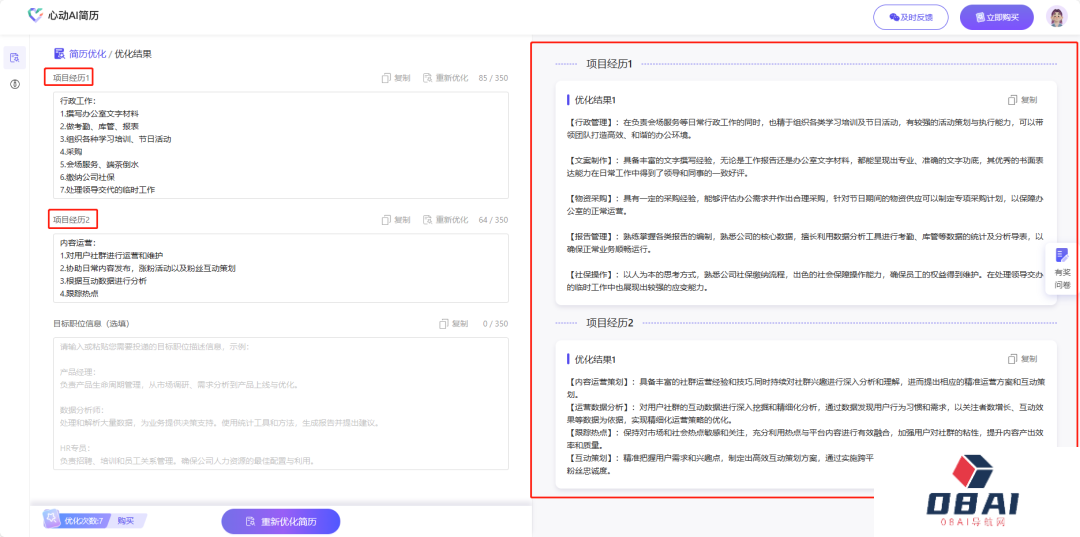Copy the 目标职位信息 field text
This screenshot has height=537, width=1080.
[x=454, y=324]
